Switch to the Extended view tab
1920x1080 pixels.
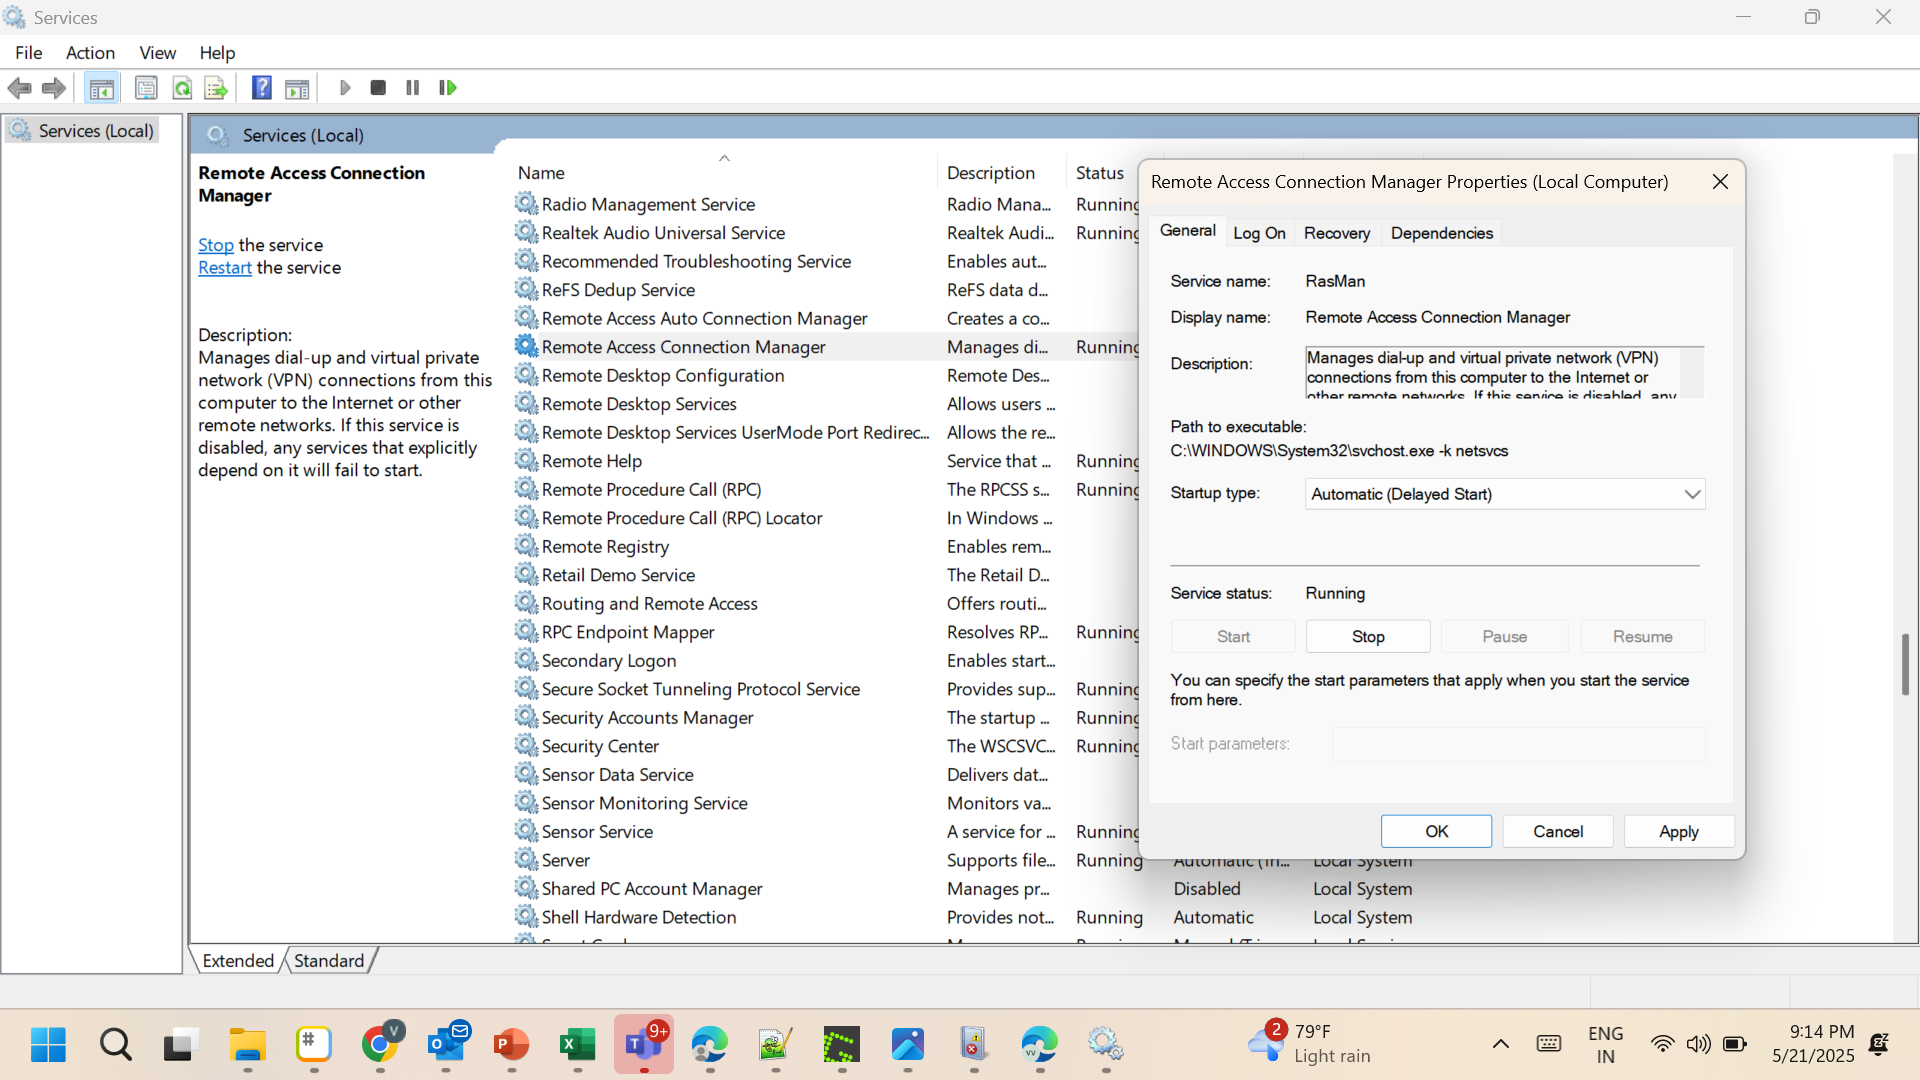pyautogui.click(x=237, y=961)
